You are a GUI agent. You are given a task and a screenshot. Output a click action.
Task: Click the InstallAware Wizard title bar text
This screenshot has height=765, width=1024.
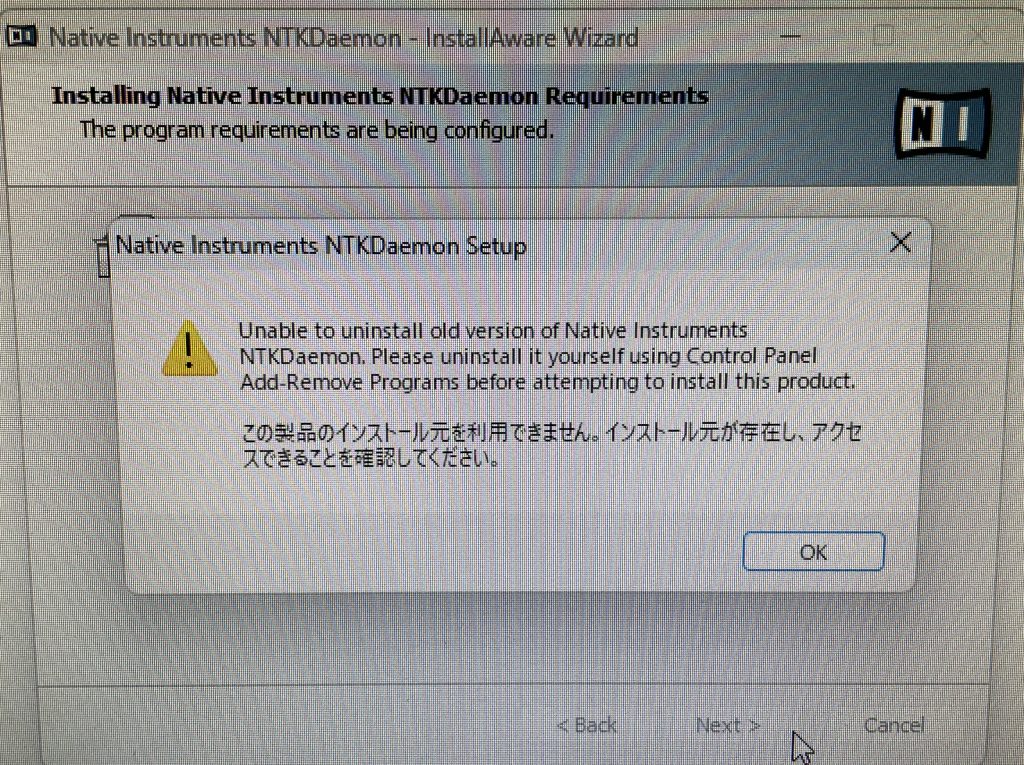[344, 37]
